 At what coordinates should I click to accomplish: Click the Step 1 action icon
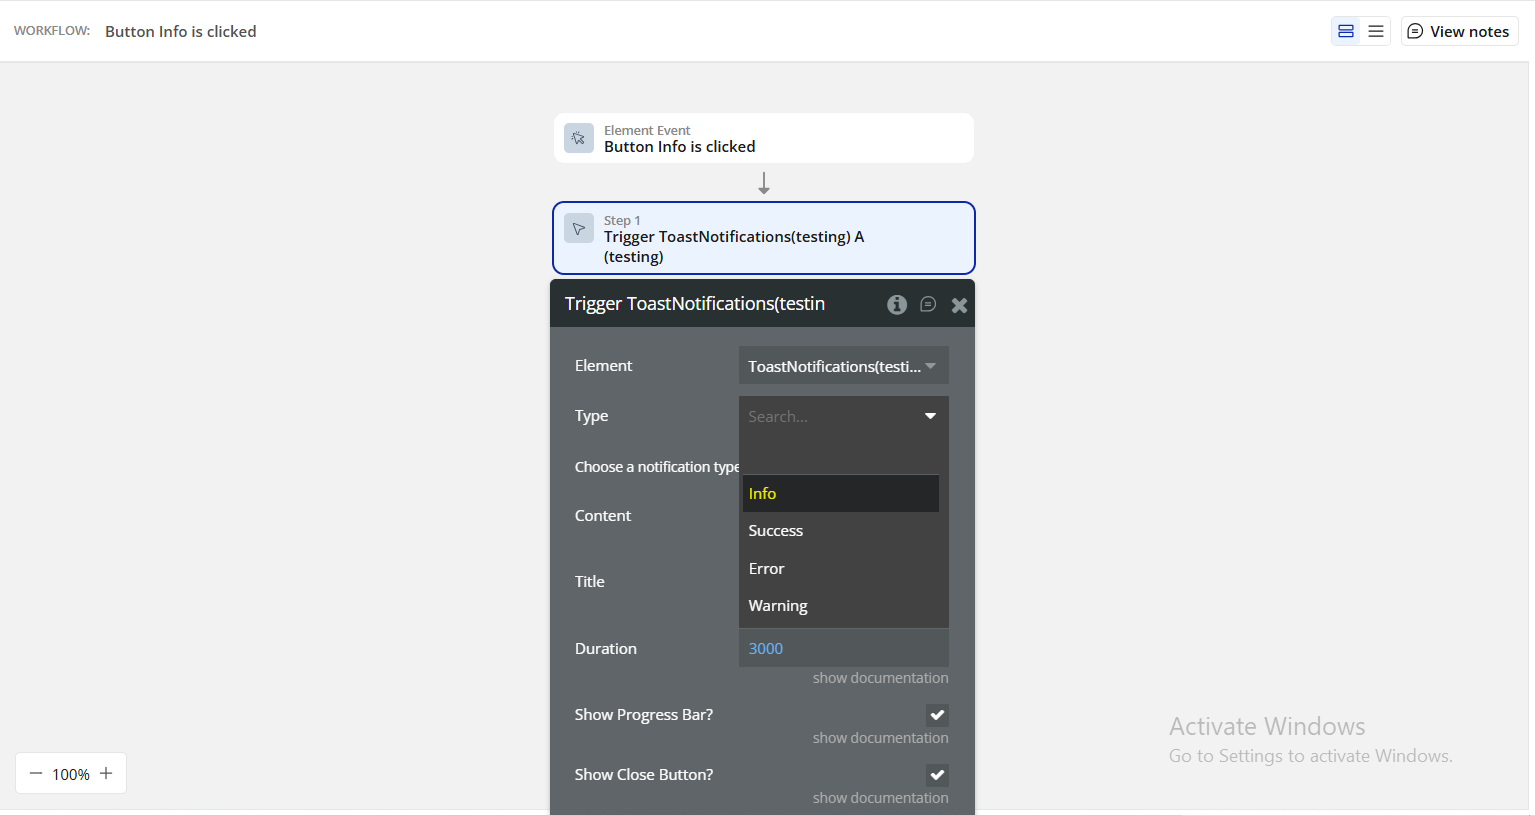point(579,228)
